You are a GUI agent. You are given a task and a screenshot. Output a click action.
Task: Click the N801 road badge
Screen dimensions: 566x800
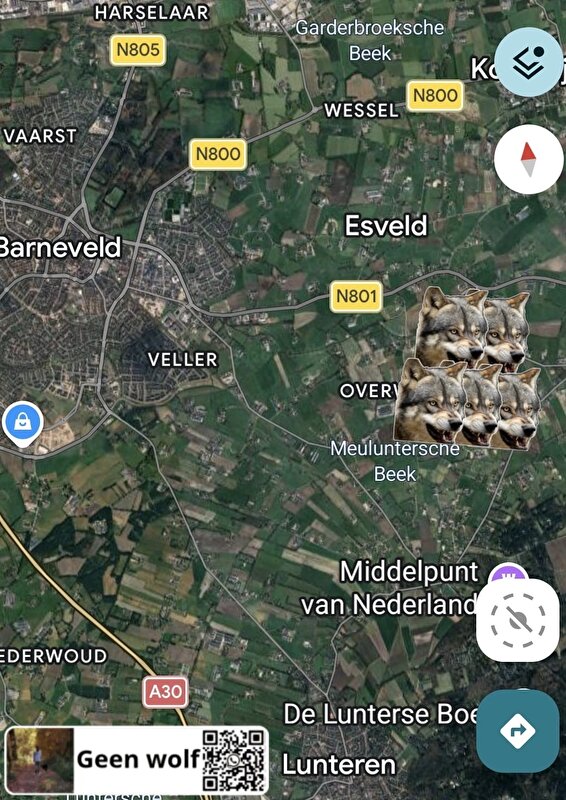coord(356,296)
